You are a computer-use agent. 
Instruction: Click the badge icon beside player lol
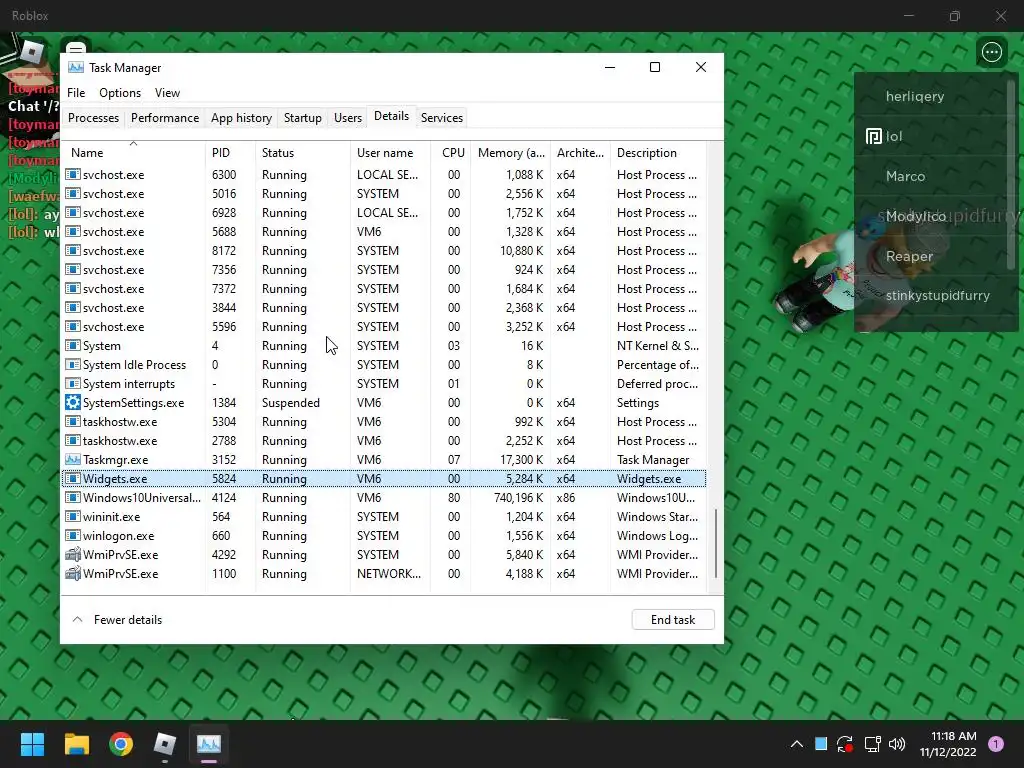(873, 136)
